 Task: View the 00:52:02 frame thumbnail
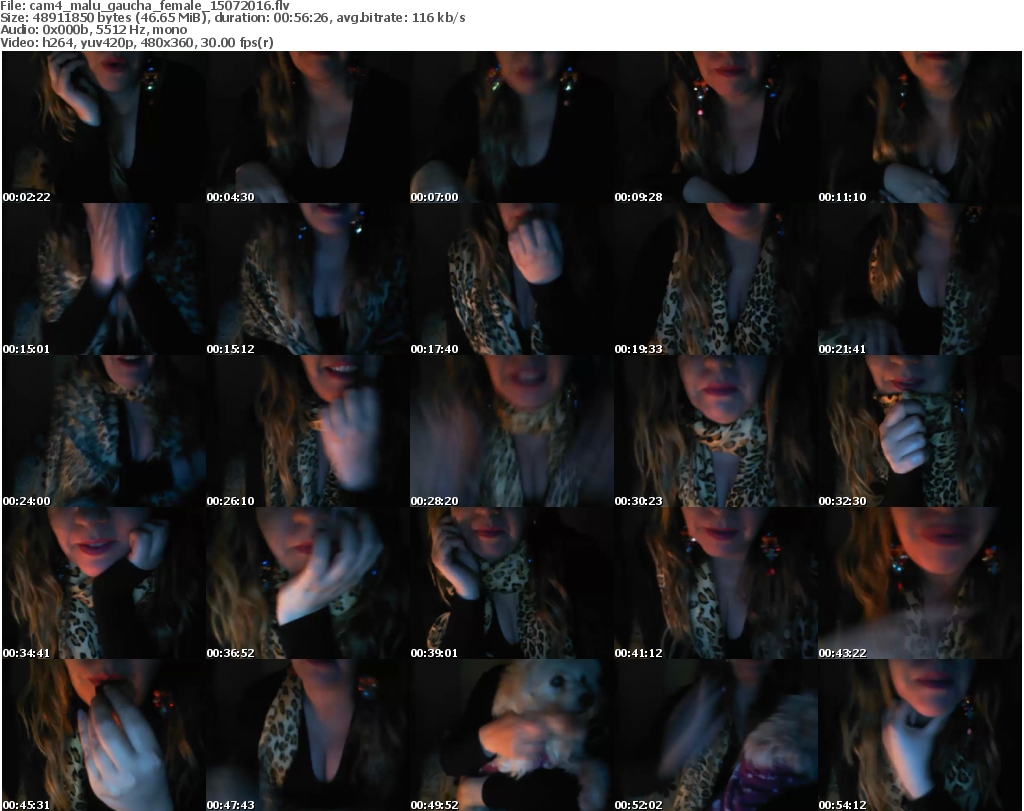(716, 735)
